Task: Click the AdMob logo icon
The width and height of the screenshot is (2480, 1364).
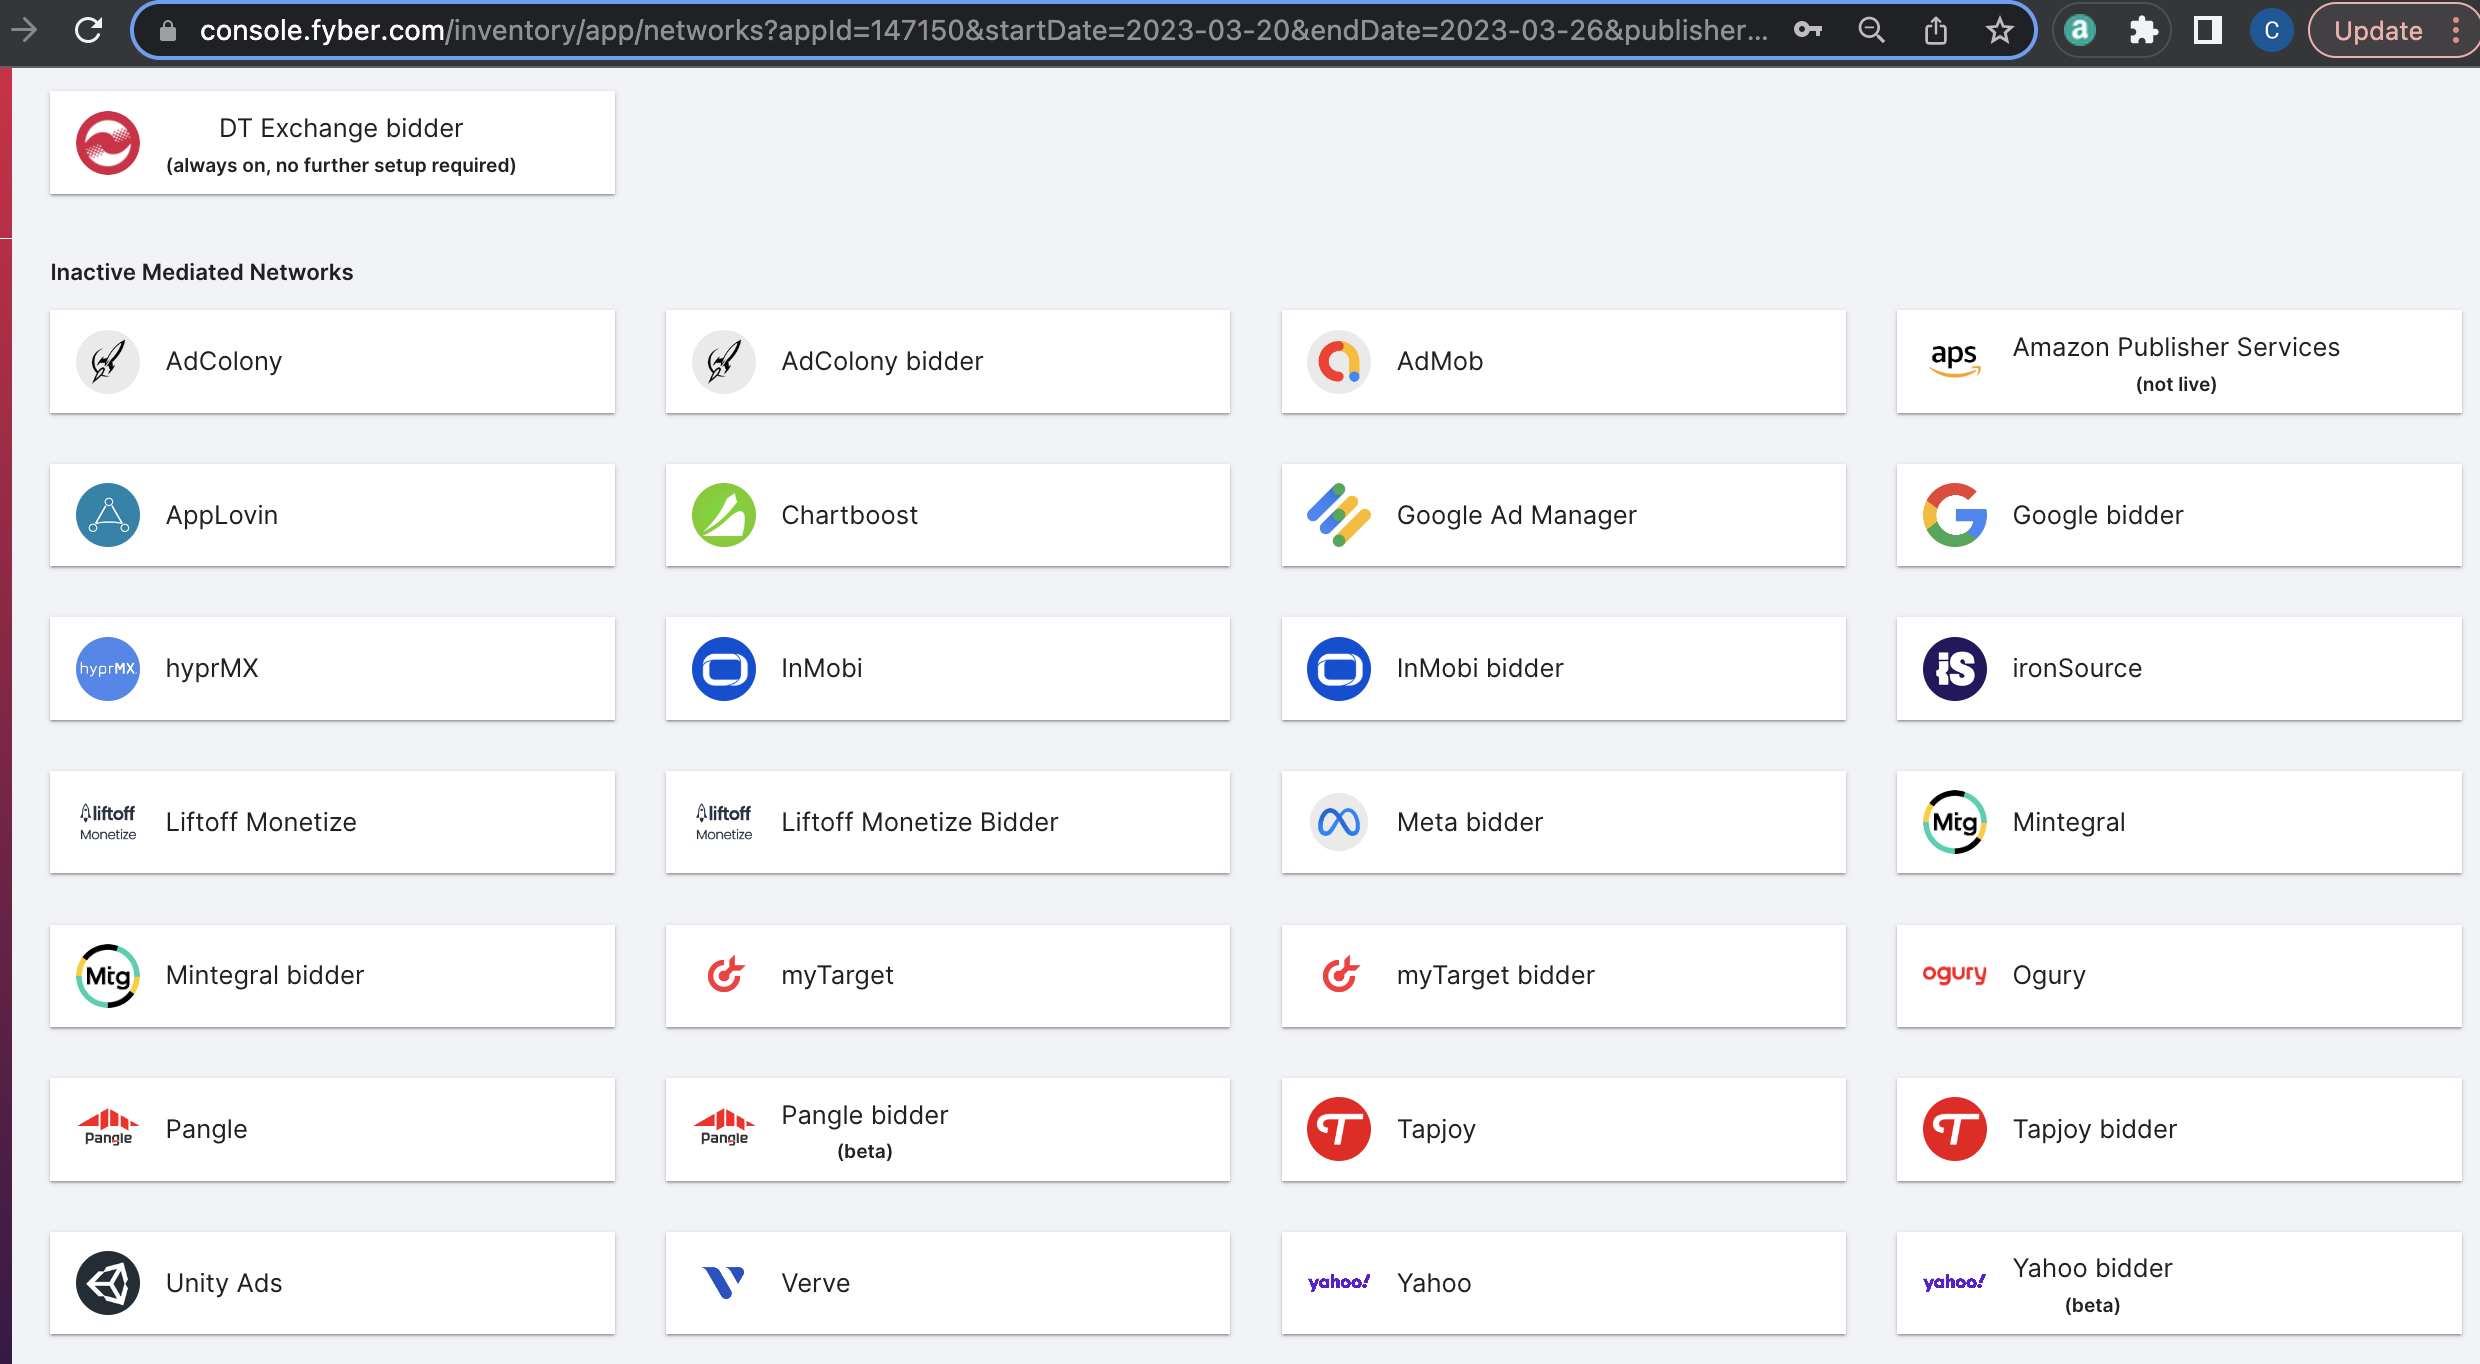Action: tap(1339, 361)
